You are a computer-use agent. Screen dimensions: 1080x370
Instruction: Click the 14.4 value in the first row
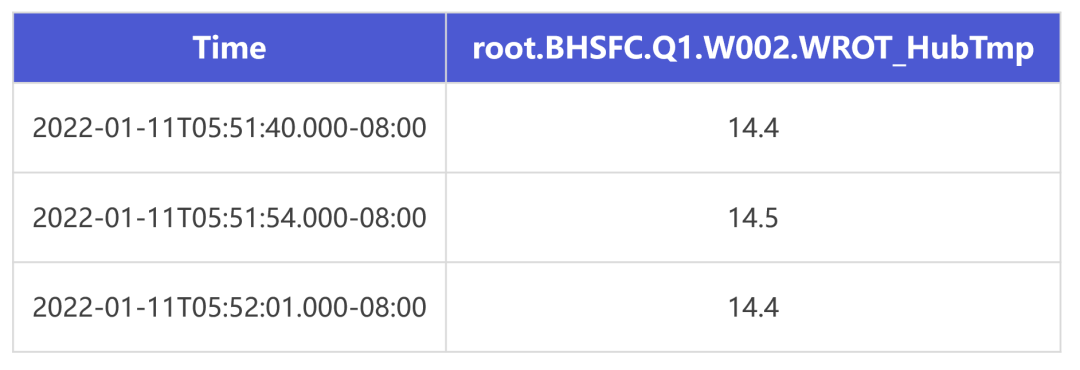[753, 128]
